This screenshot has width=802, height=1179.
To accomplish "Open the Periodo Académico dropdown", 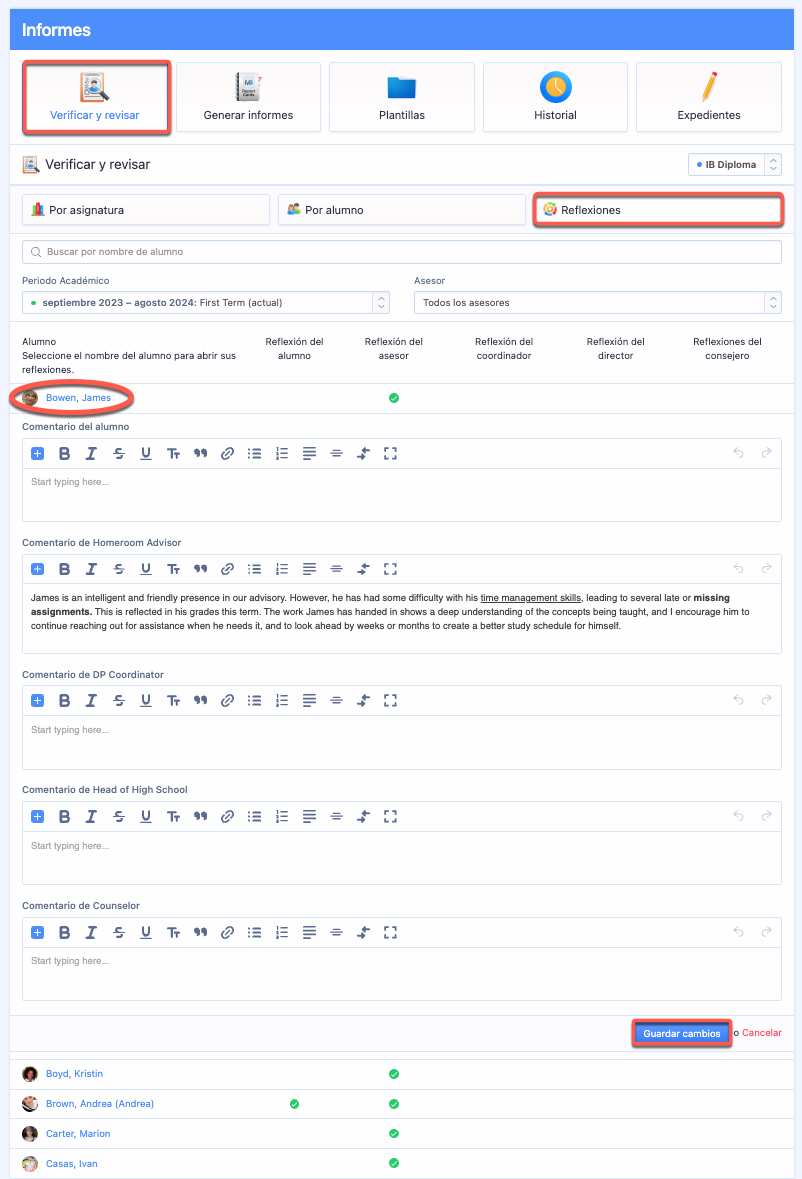I will point(205,302).
